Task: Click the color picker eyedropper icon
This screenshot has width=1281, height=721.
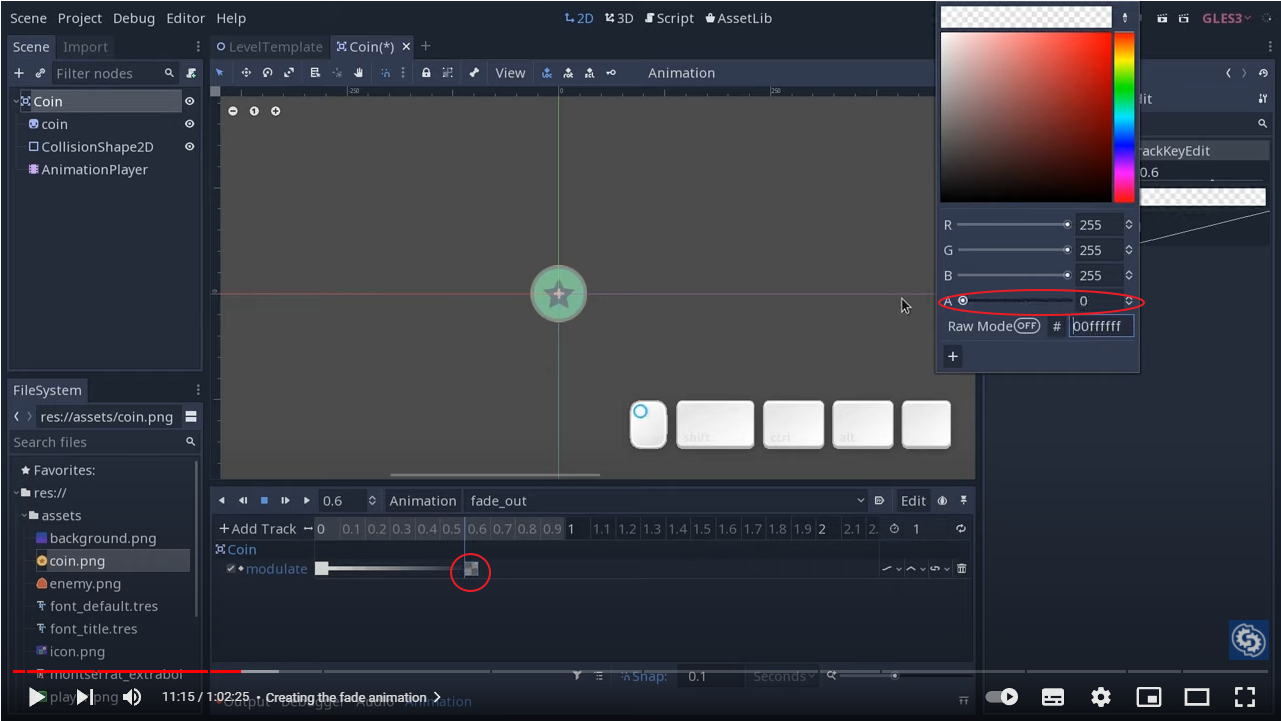Action: pos(1125,17)
